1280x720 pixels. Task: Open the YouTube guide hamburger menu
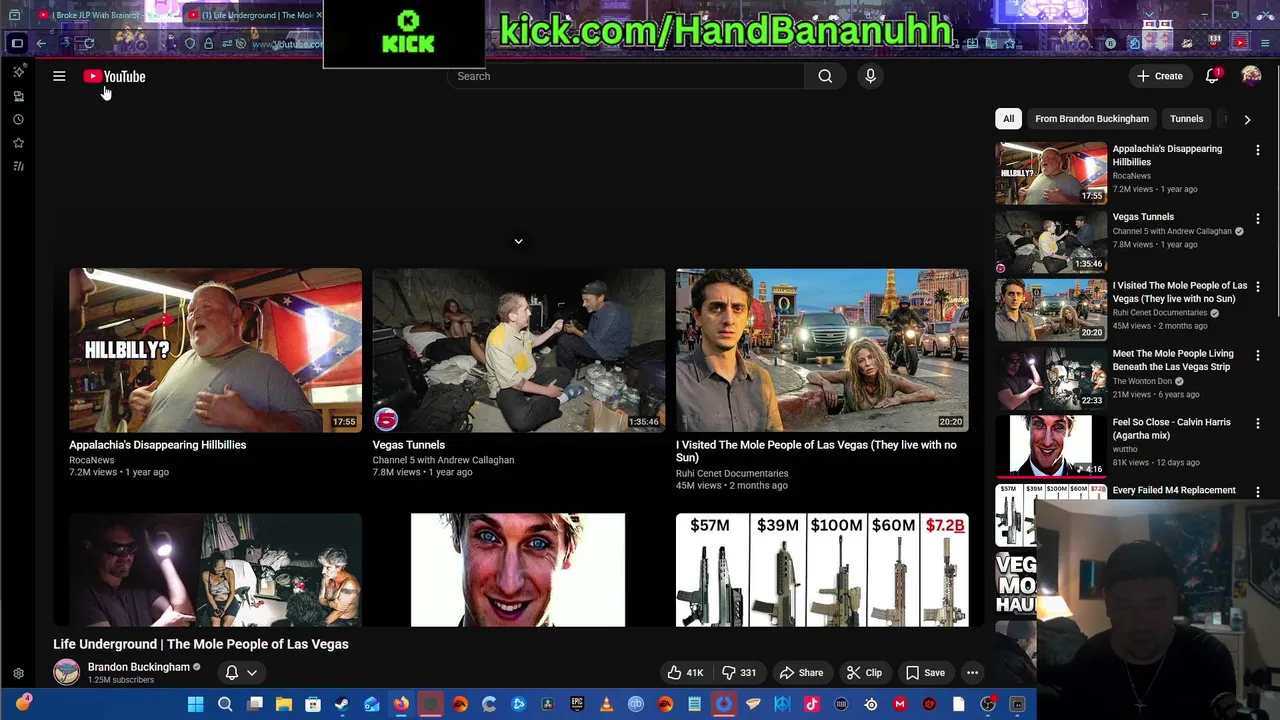[59, 76]
